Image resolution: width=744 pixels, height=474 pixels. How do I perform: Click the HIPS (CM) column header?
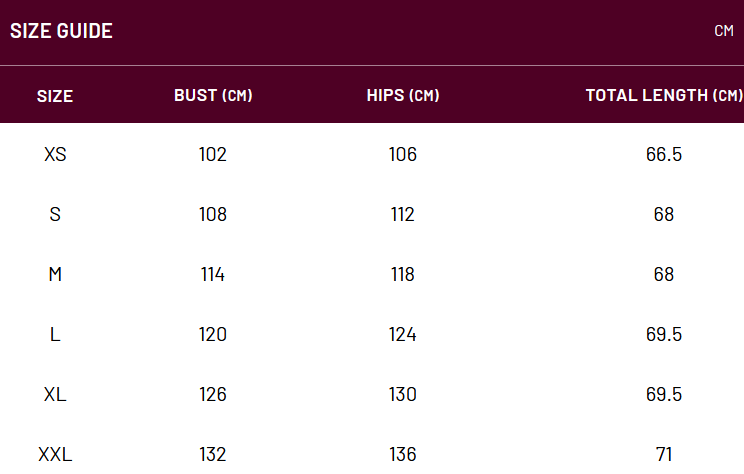click(x=403, y=95)
